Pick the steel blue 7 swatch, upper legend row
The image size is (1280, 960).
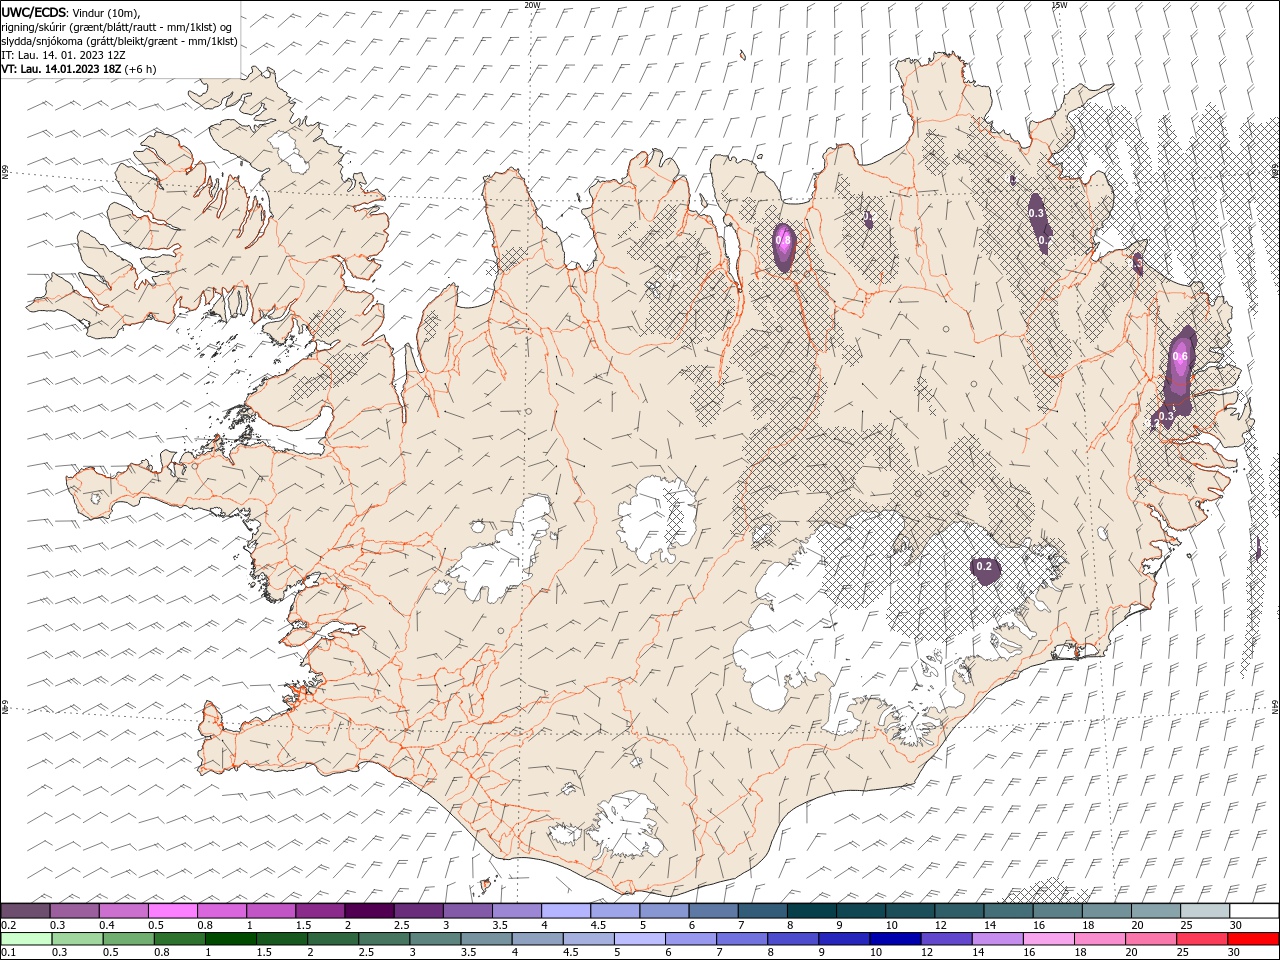tap(761, 911)
